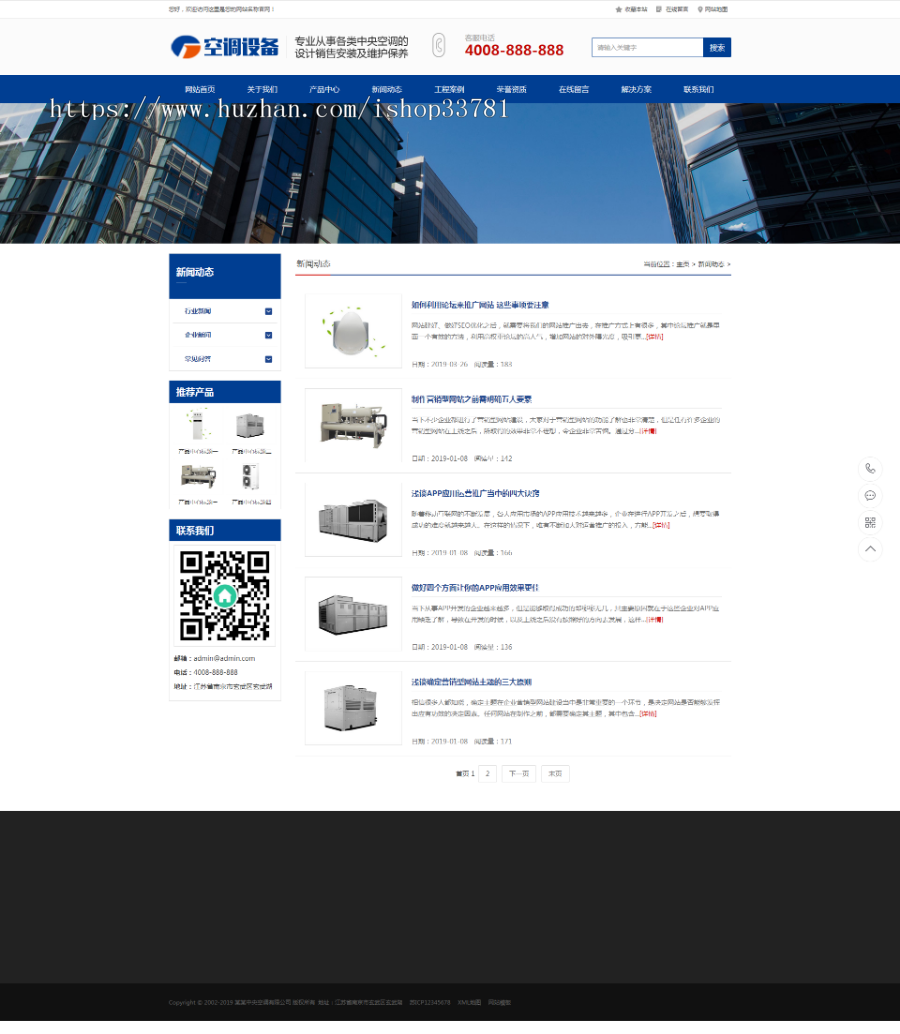Open recommended grey modular chiller product thumbnail
The image size is (900, 1034).
[251, 425]
